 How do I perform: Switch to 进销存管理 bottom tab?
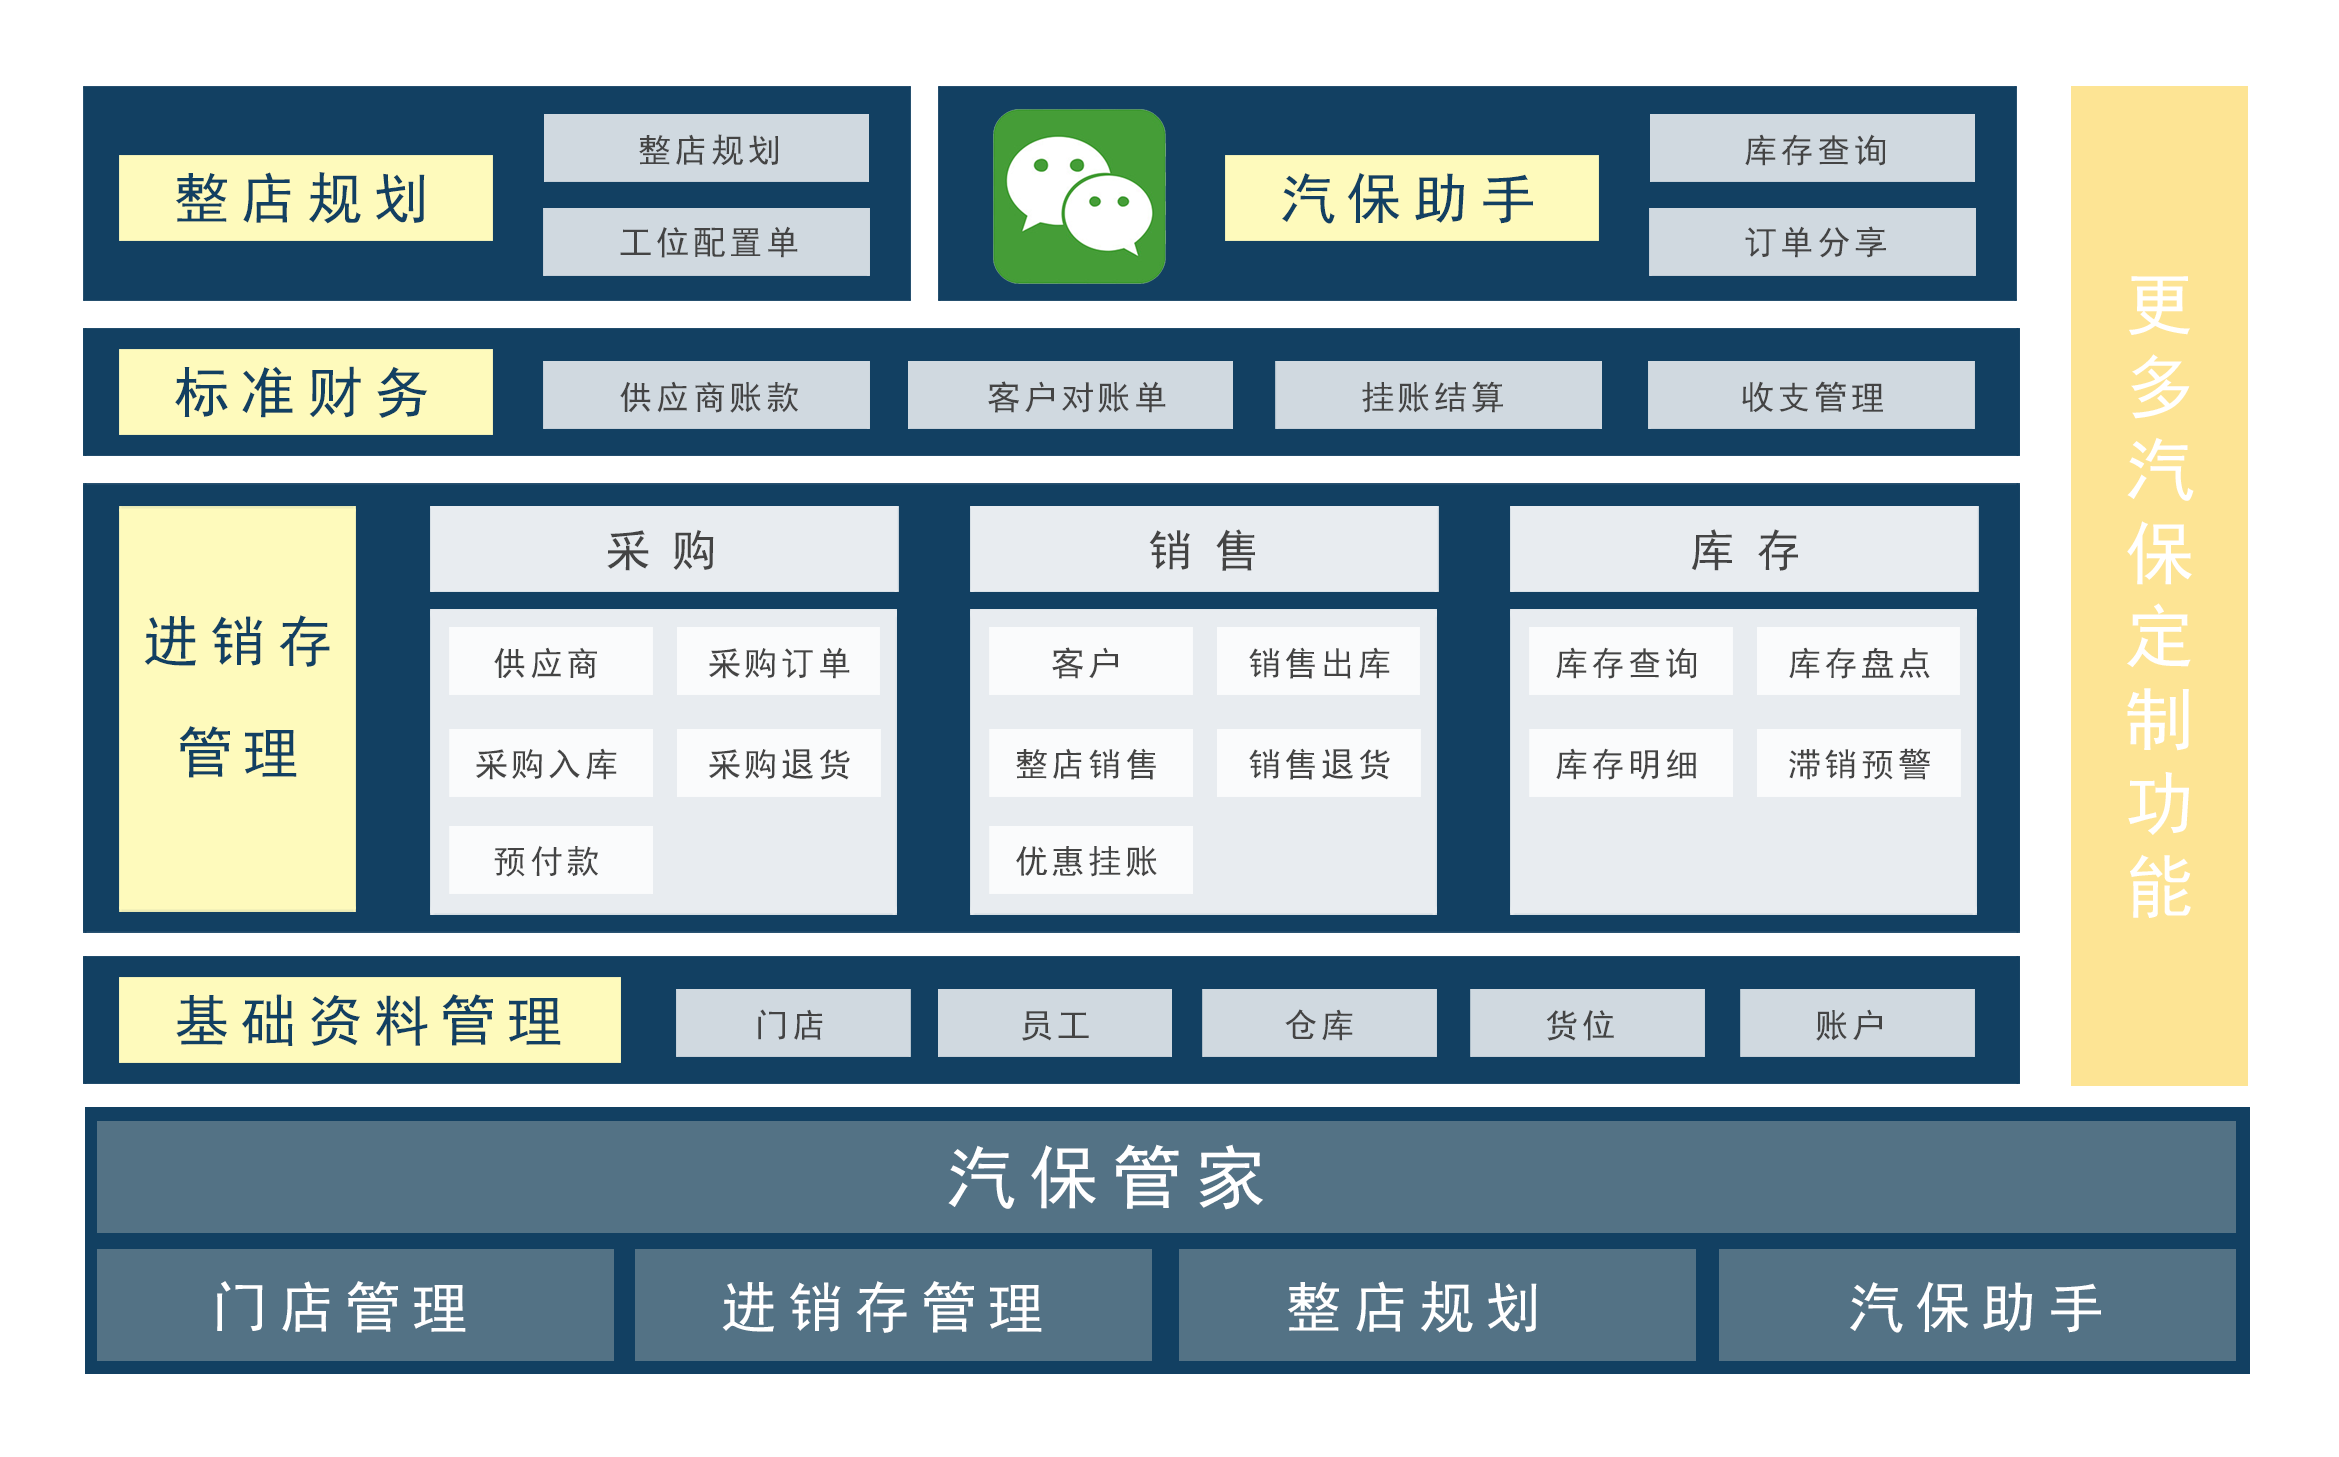coord(893,1305)
